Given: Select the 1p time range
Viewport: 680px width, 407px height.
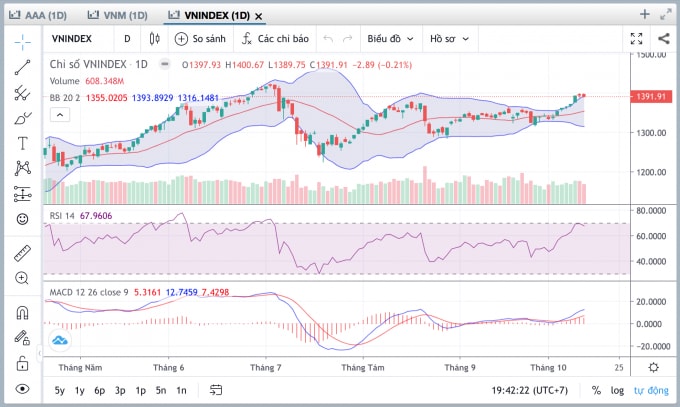Looking at the screenshot, I should (x=141, y=391).
